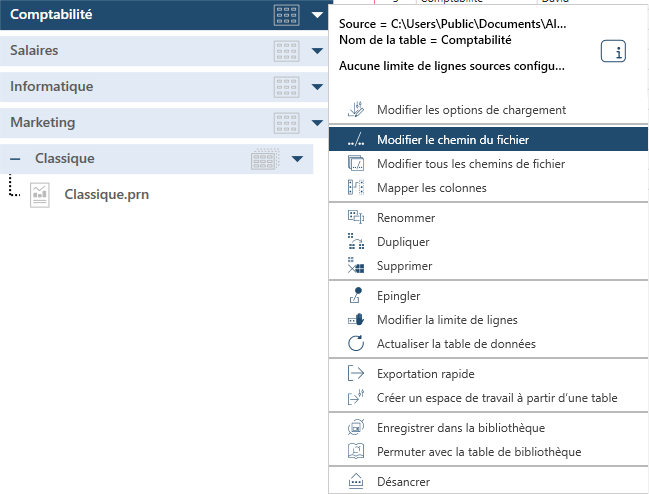
Task: Open the Comptabilité dropdown arrow
Action: [317, 15]
